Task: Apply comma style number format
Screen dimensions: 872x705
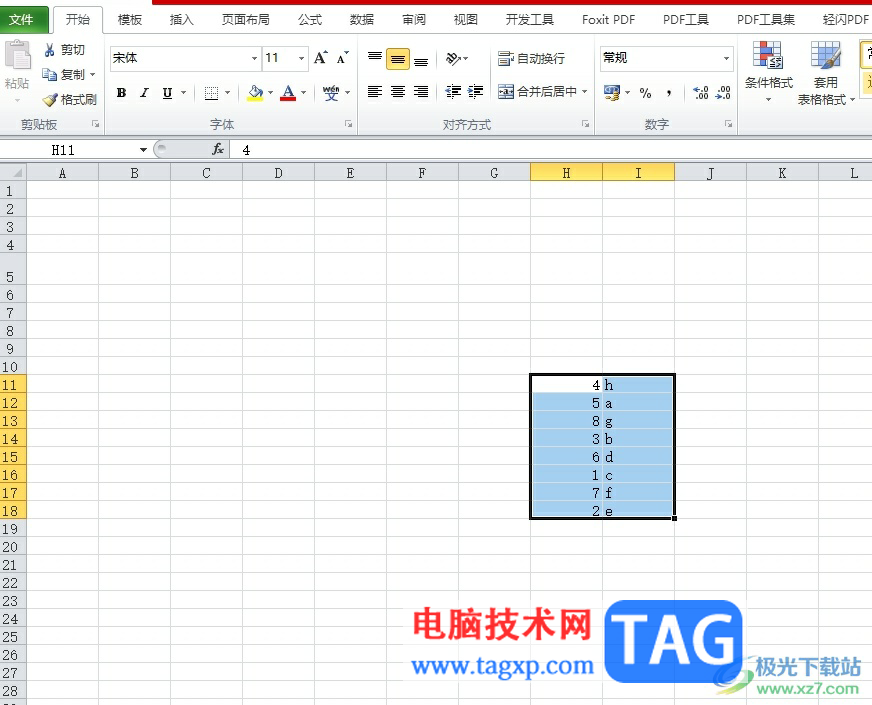Action: tap(668, 93)
